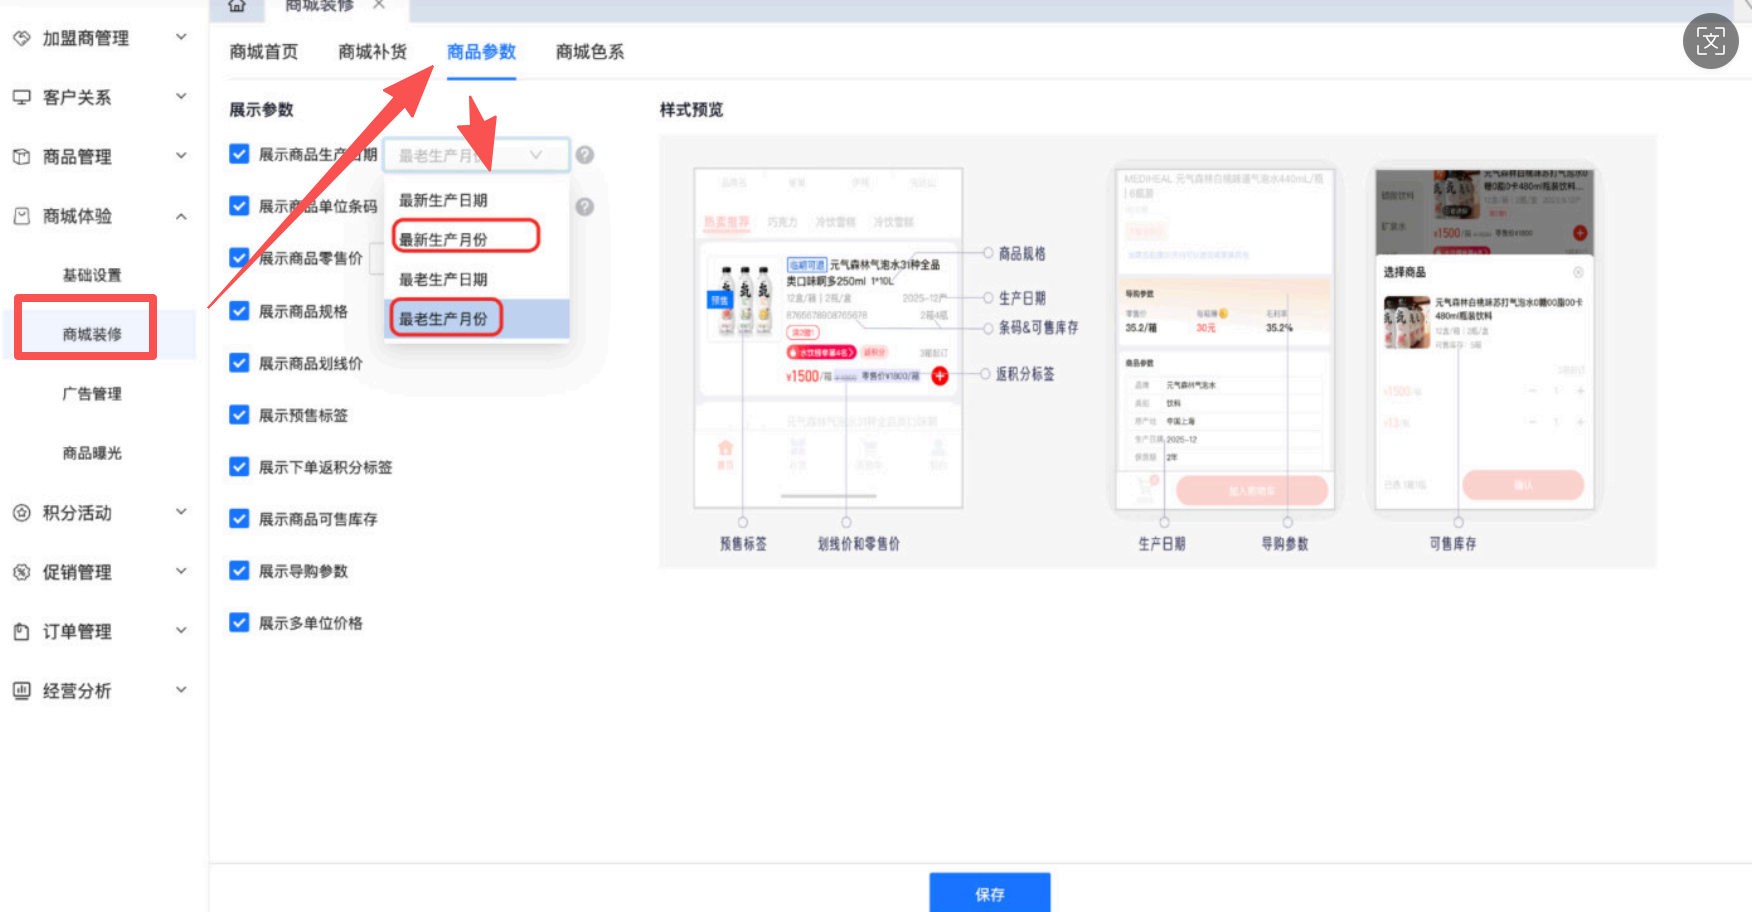Image resolution: width=1752 pixels, height=912 pixels.
Task: Click the 保存 button
Action: point(989,893)
